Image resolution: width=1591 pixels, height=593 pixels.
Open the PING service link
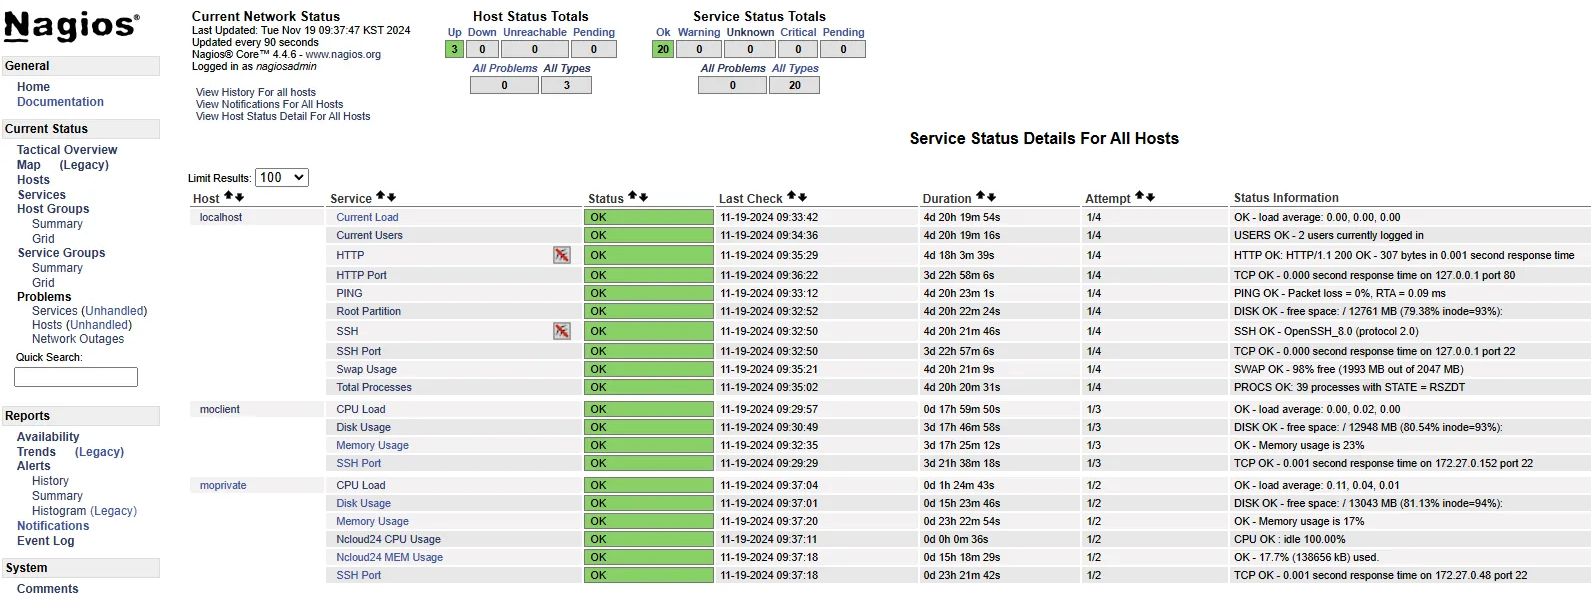point(349,293)
